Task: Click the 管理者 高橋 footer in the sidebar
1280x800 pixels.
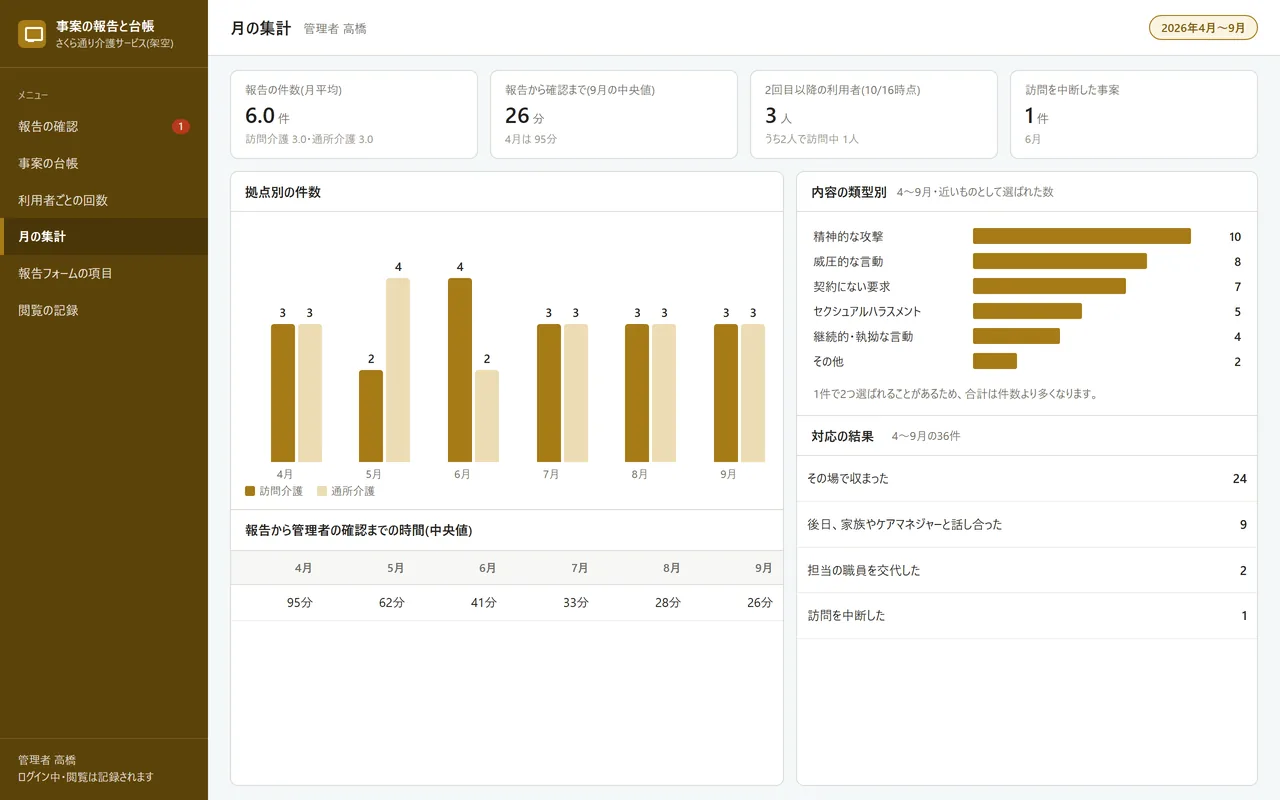Action: pos(47,760)
